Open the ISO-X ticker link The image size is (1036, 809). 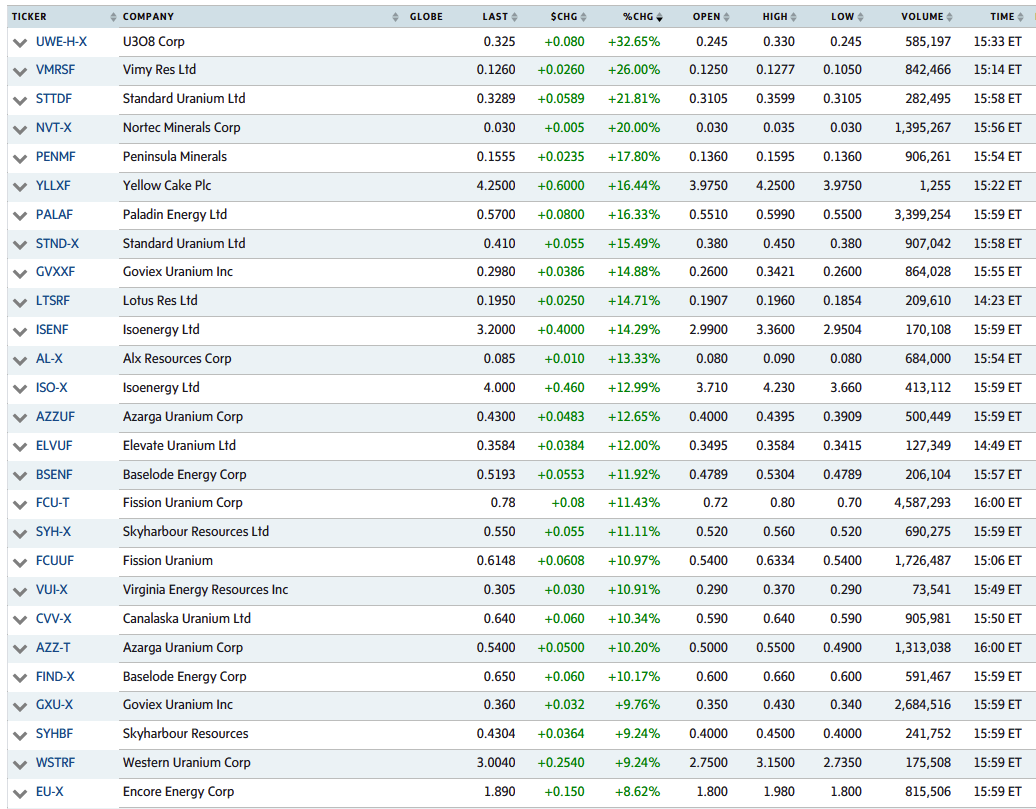click(x=52, y=388)
